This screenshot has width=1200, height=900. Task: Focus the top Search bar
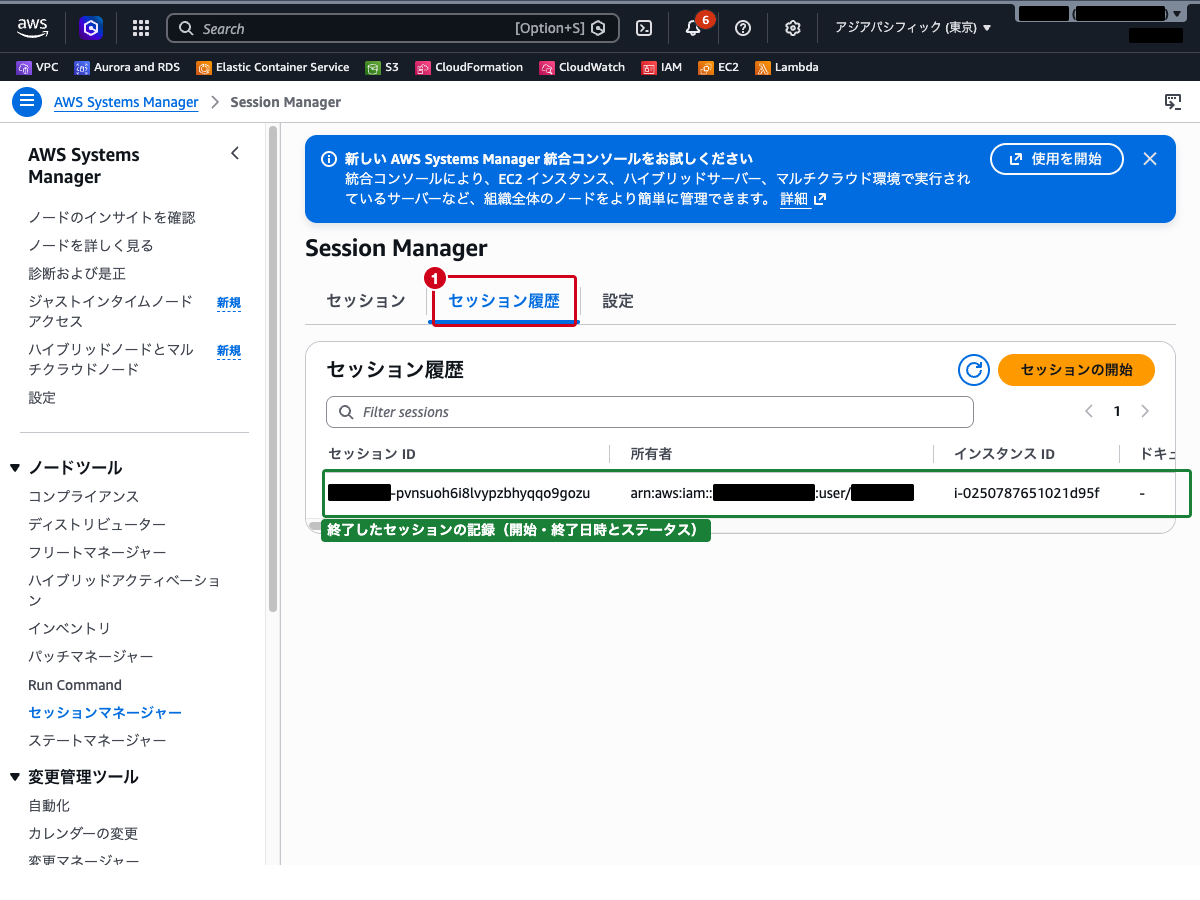[x=393, y=28]
